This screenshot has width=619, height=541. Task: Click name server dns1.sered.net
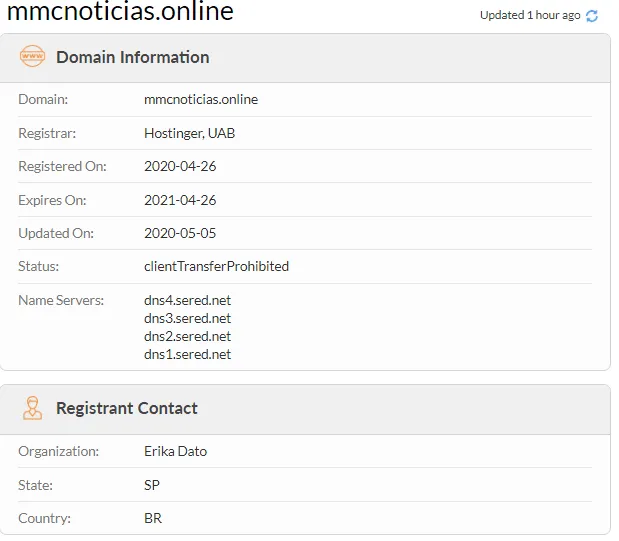(187, 354)
